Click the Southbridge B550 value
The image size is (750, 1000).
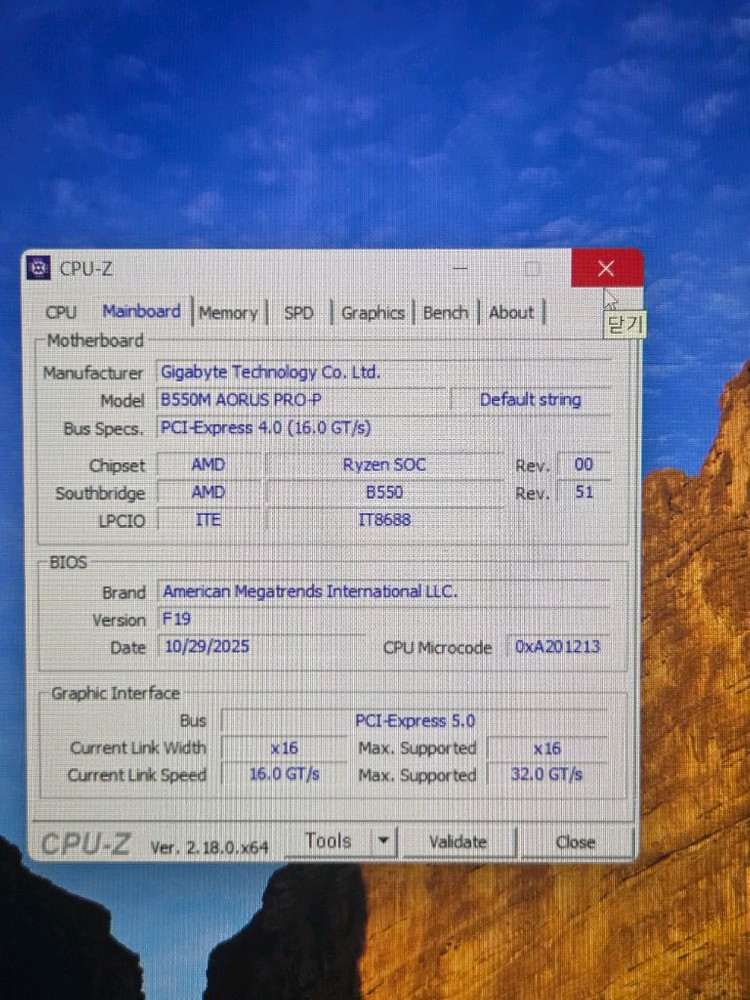(x=384, y=493)
